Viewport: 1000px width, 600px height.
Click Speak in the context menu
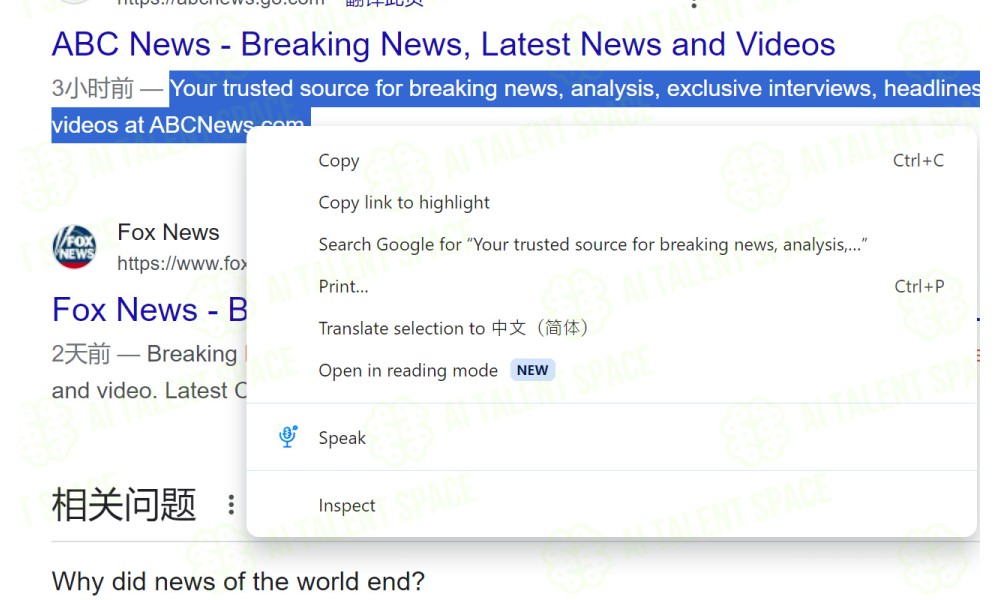611,438
